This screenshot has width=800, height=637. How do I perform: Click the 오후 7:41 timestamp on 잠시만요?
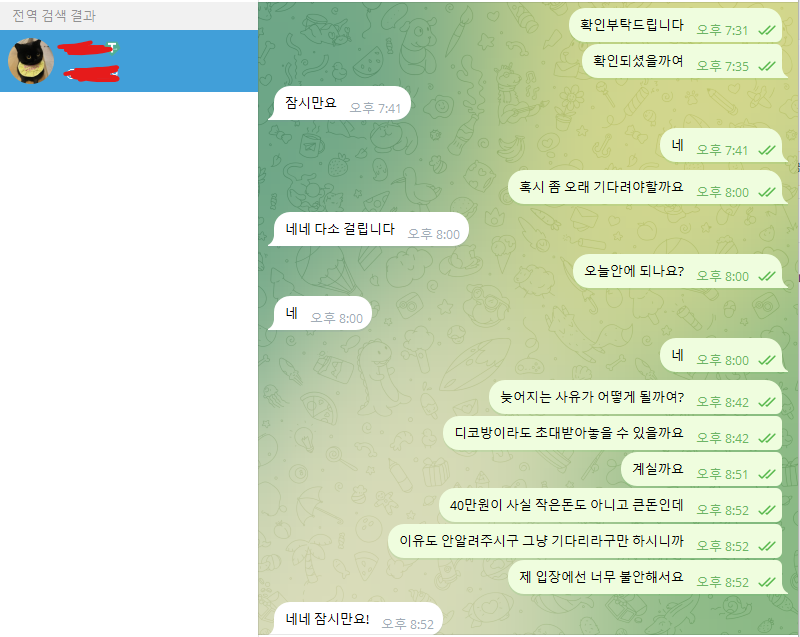coord(375,108)
